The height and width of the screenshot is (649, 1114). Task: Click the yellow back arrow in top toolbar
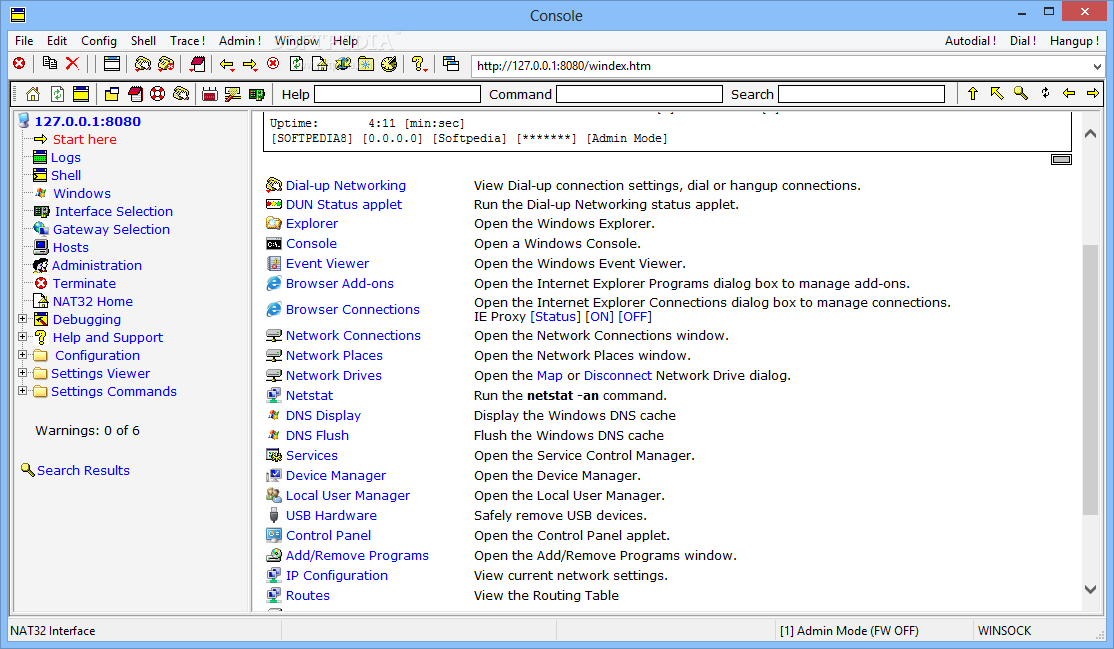point(227,65)
